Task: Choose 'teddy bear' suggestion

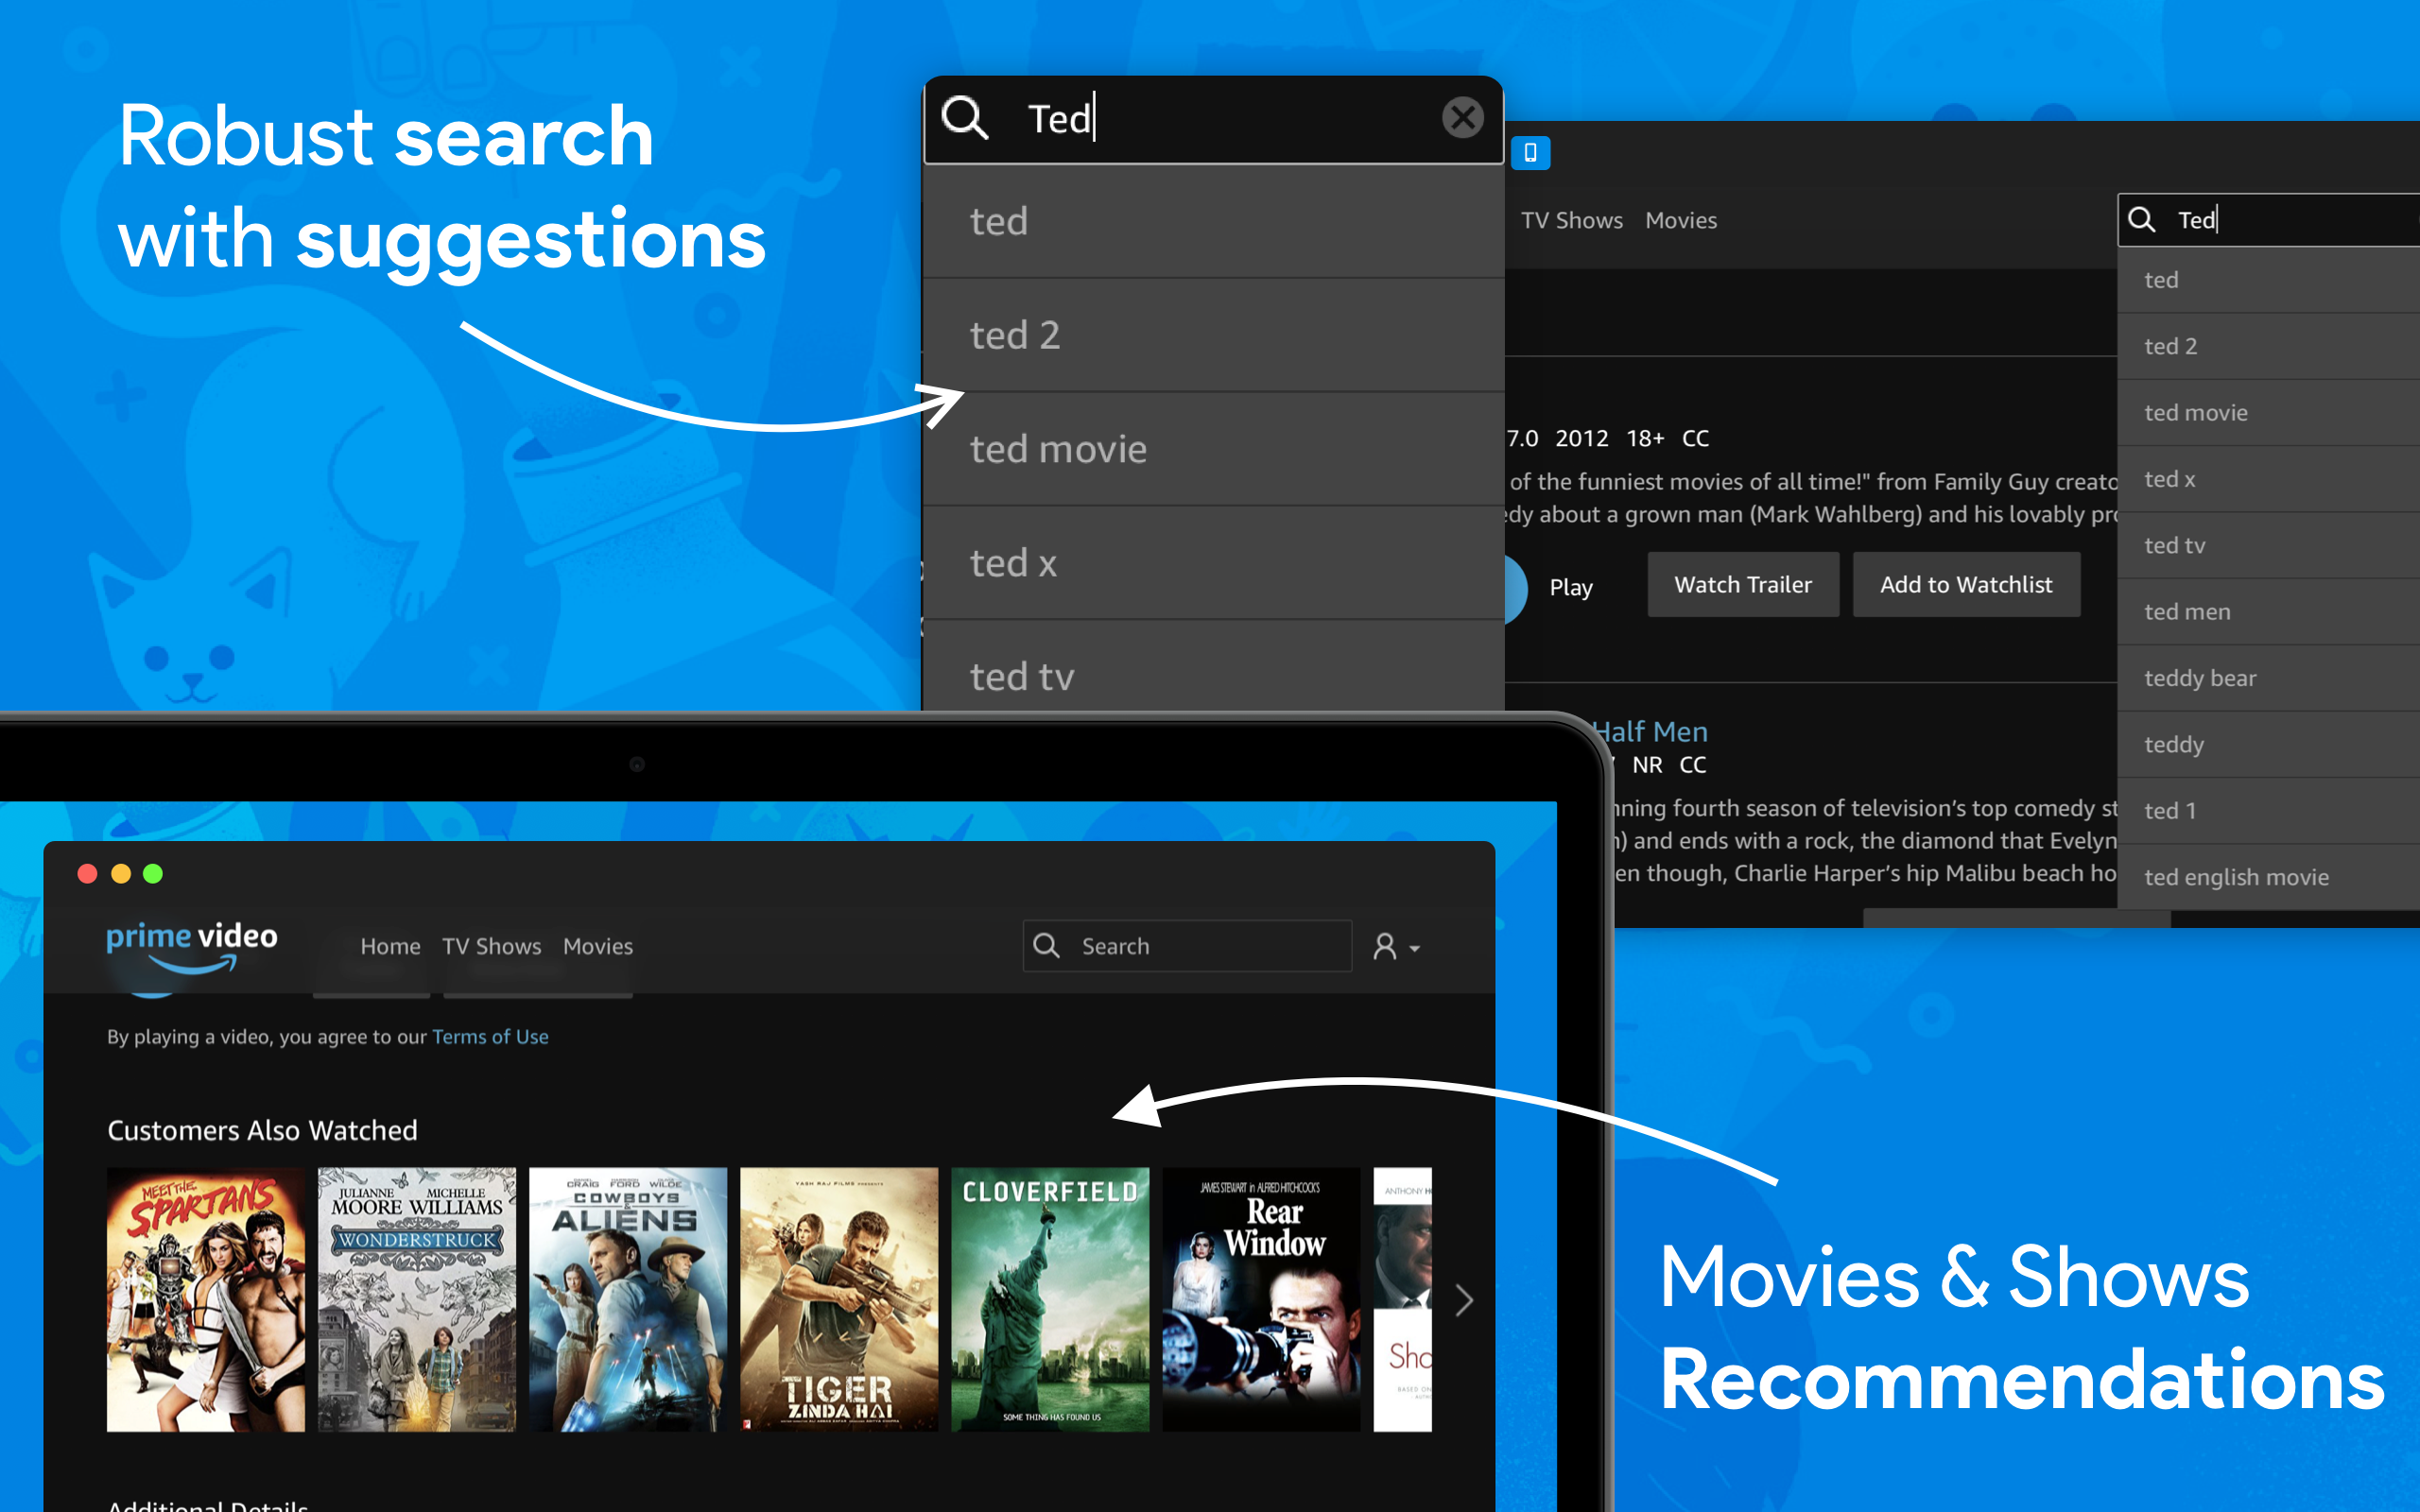Action: coord(2268,678)
